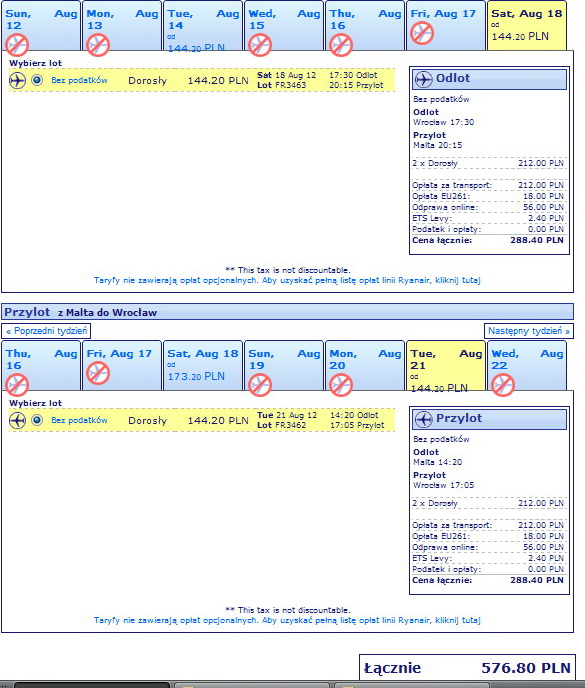This screenshot has height=688, width=585.
Task: Go to Poprzedni tydzień for return flights
Action: [x=46, y=331]
